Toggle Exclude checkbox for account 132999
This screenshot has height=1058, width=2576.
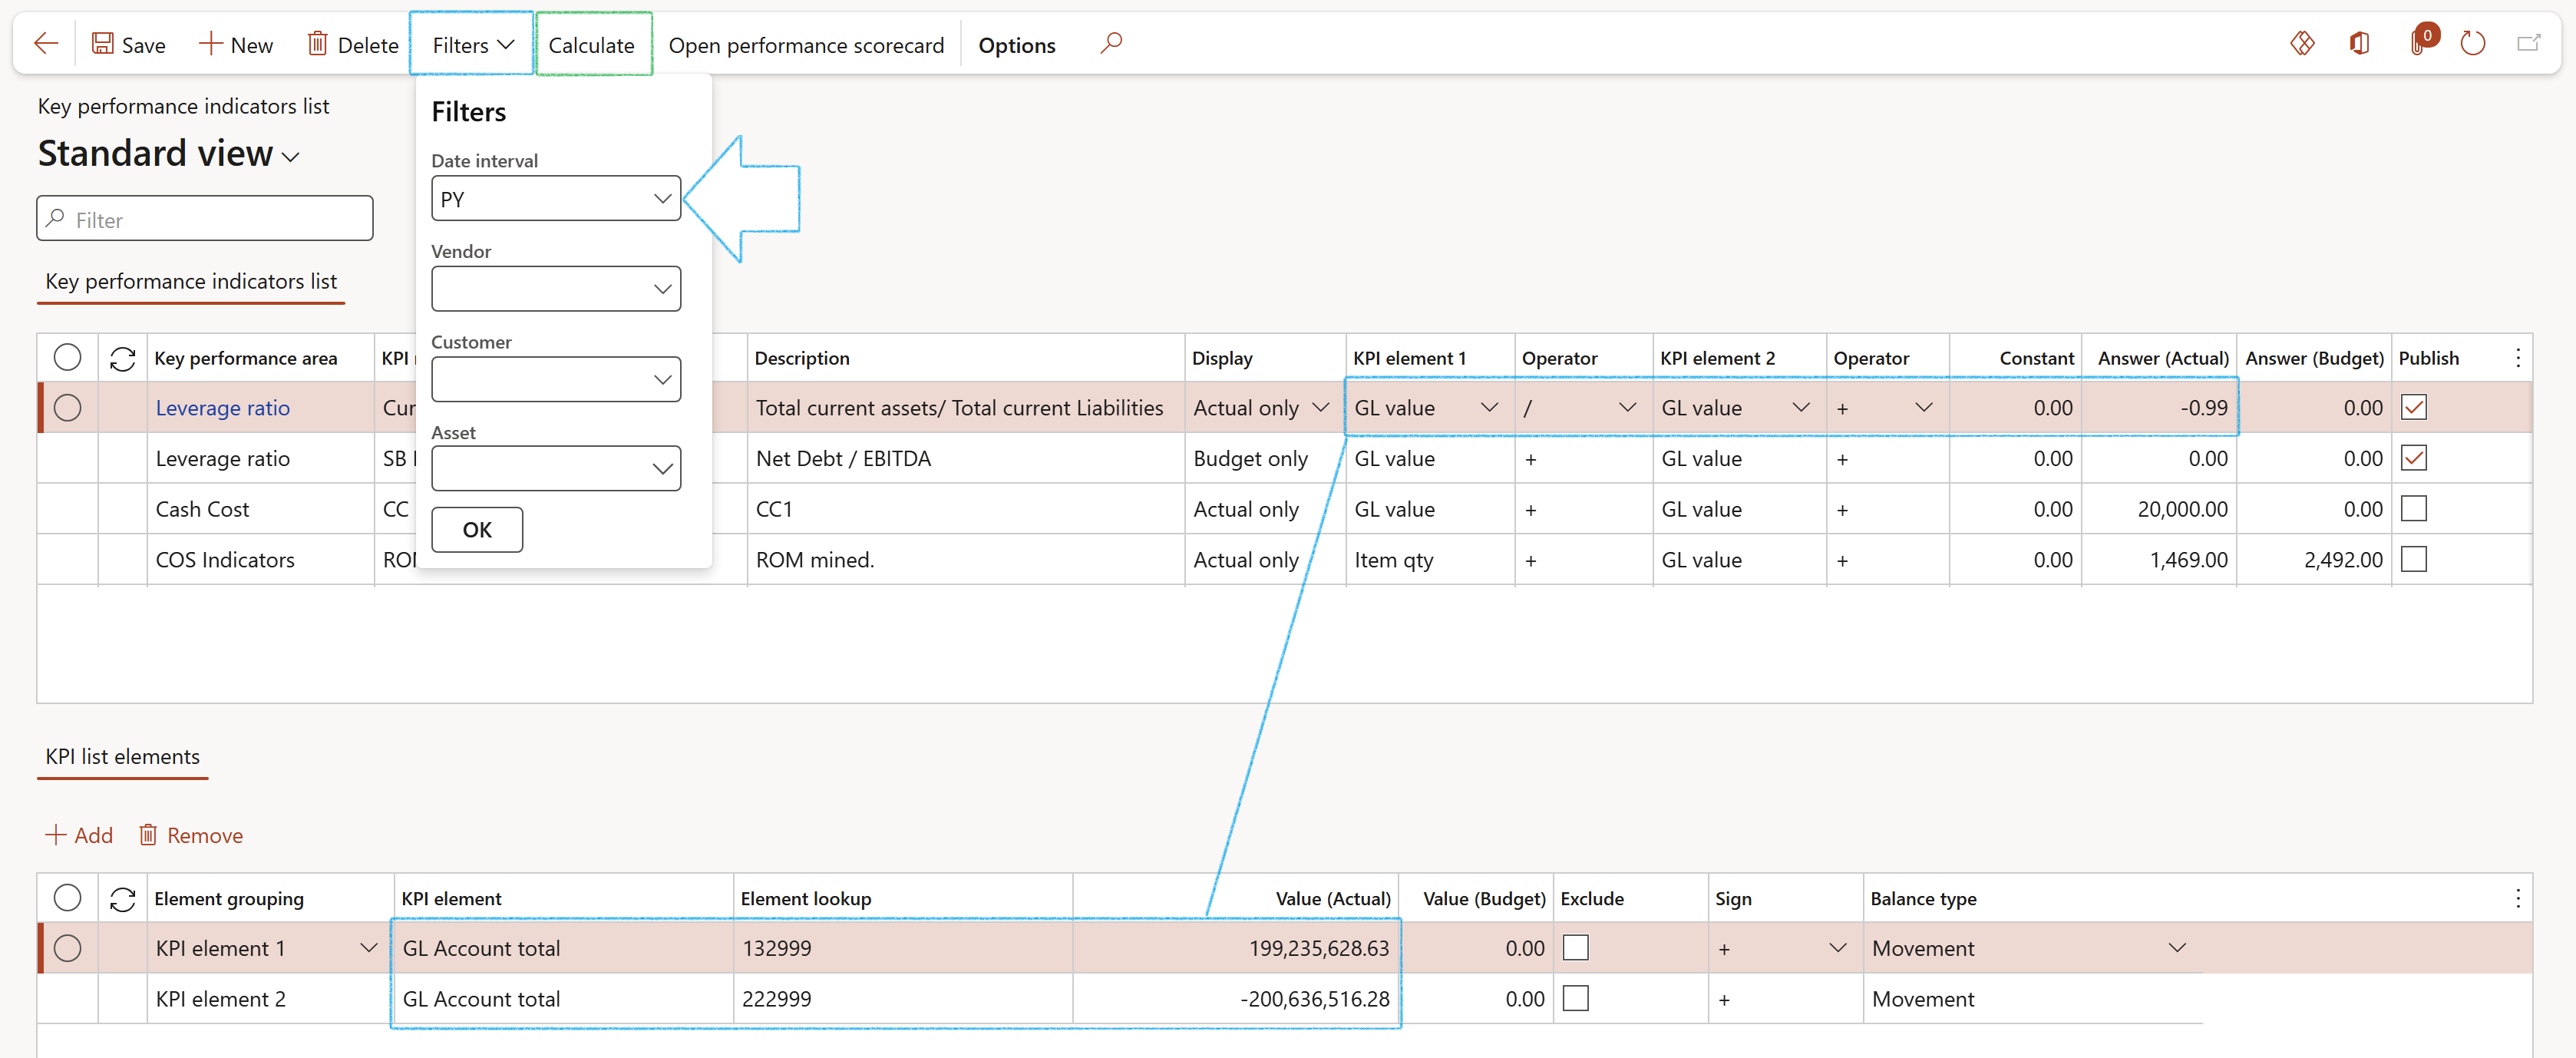click(1575, 948)
